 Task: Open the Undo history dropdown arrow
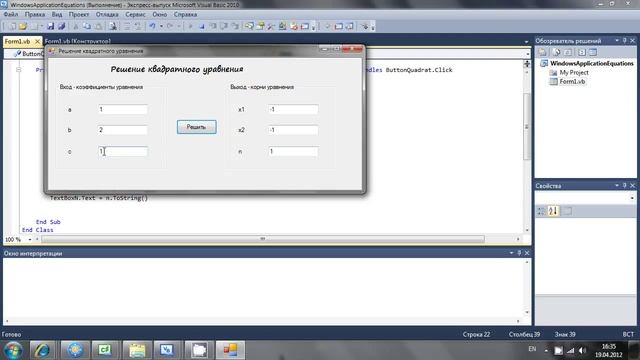(x=161, y=27)
